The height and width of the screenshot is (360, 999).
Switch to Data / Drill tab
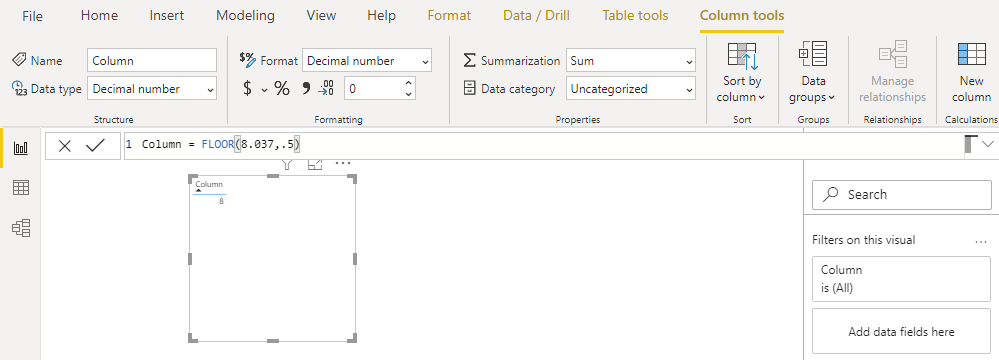[x=536, y=15]
